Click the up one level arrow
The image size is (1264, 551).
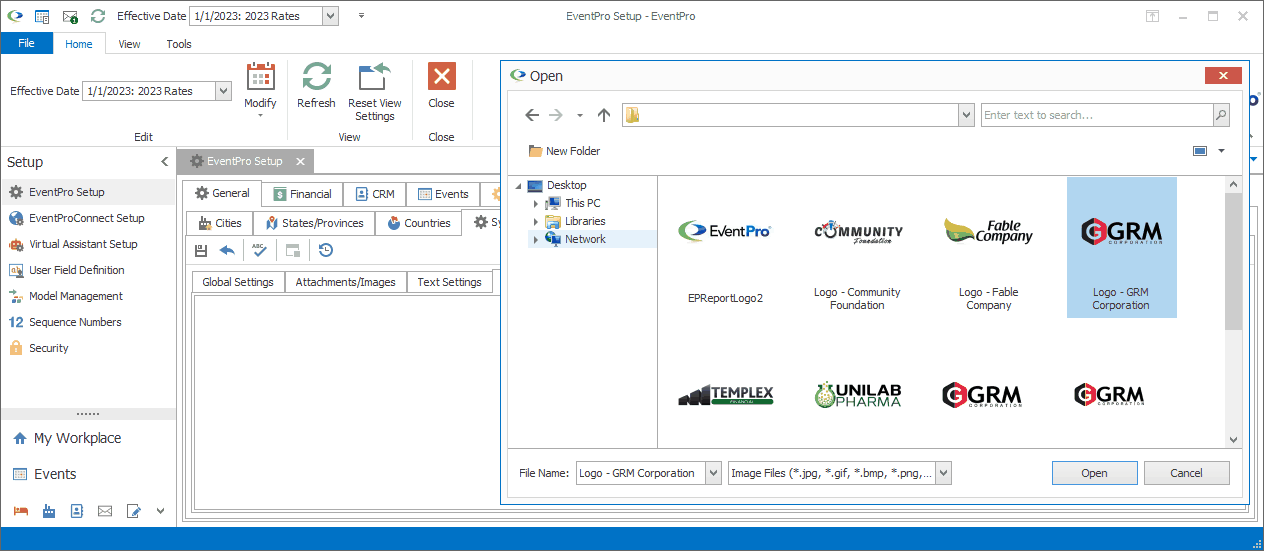tap(603, 115)
